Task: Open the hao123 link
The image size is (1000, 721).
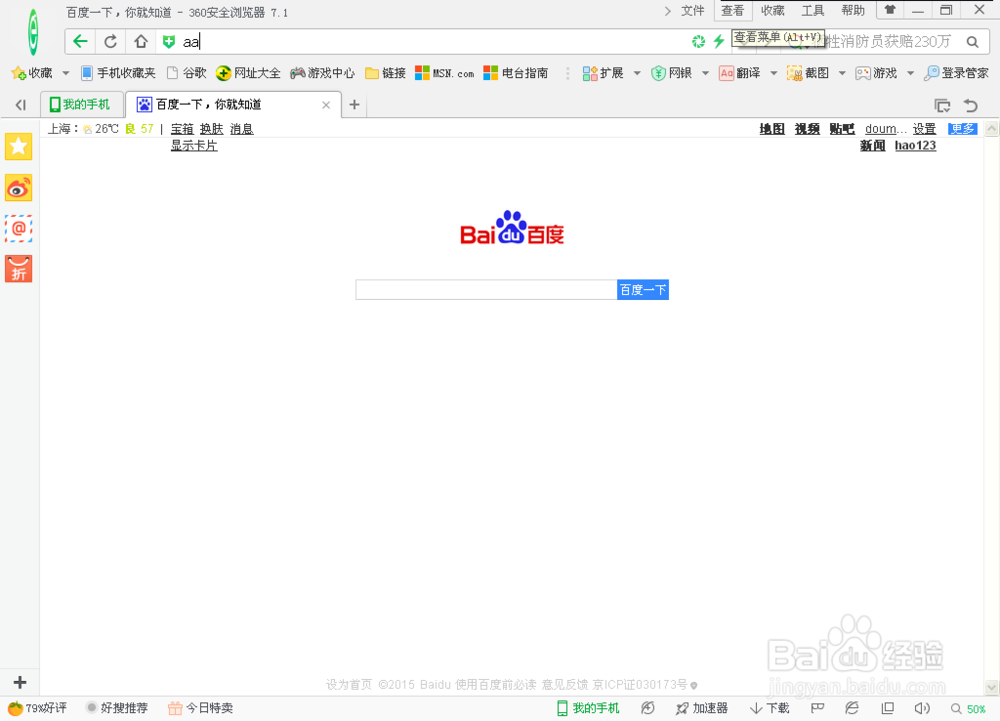Action: [x=915, y=146]
